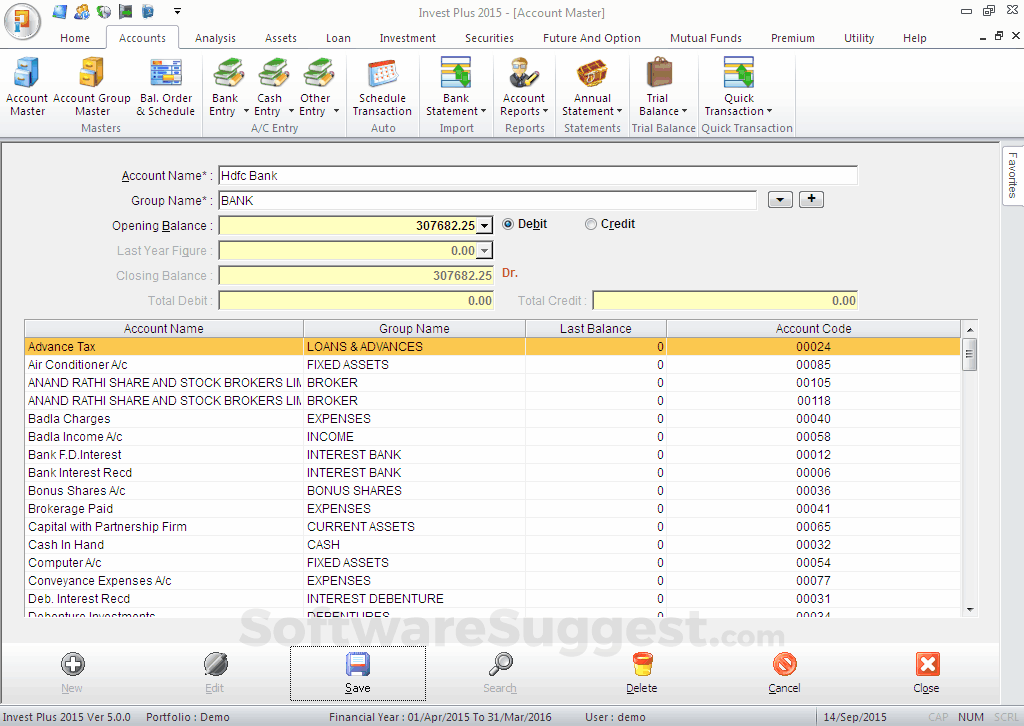
Task: Open the Favorites side panel
Action: pos(1012,174)
